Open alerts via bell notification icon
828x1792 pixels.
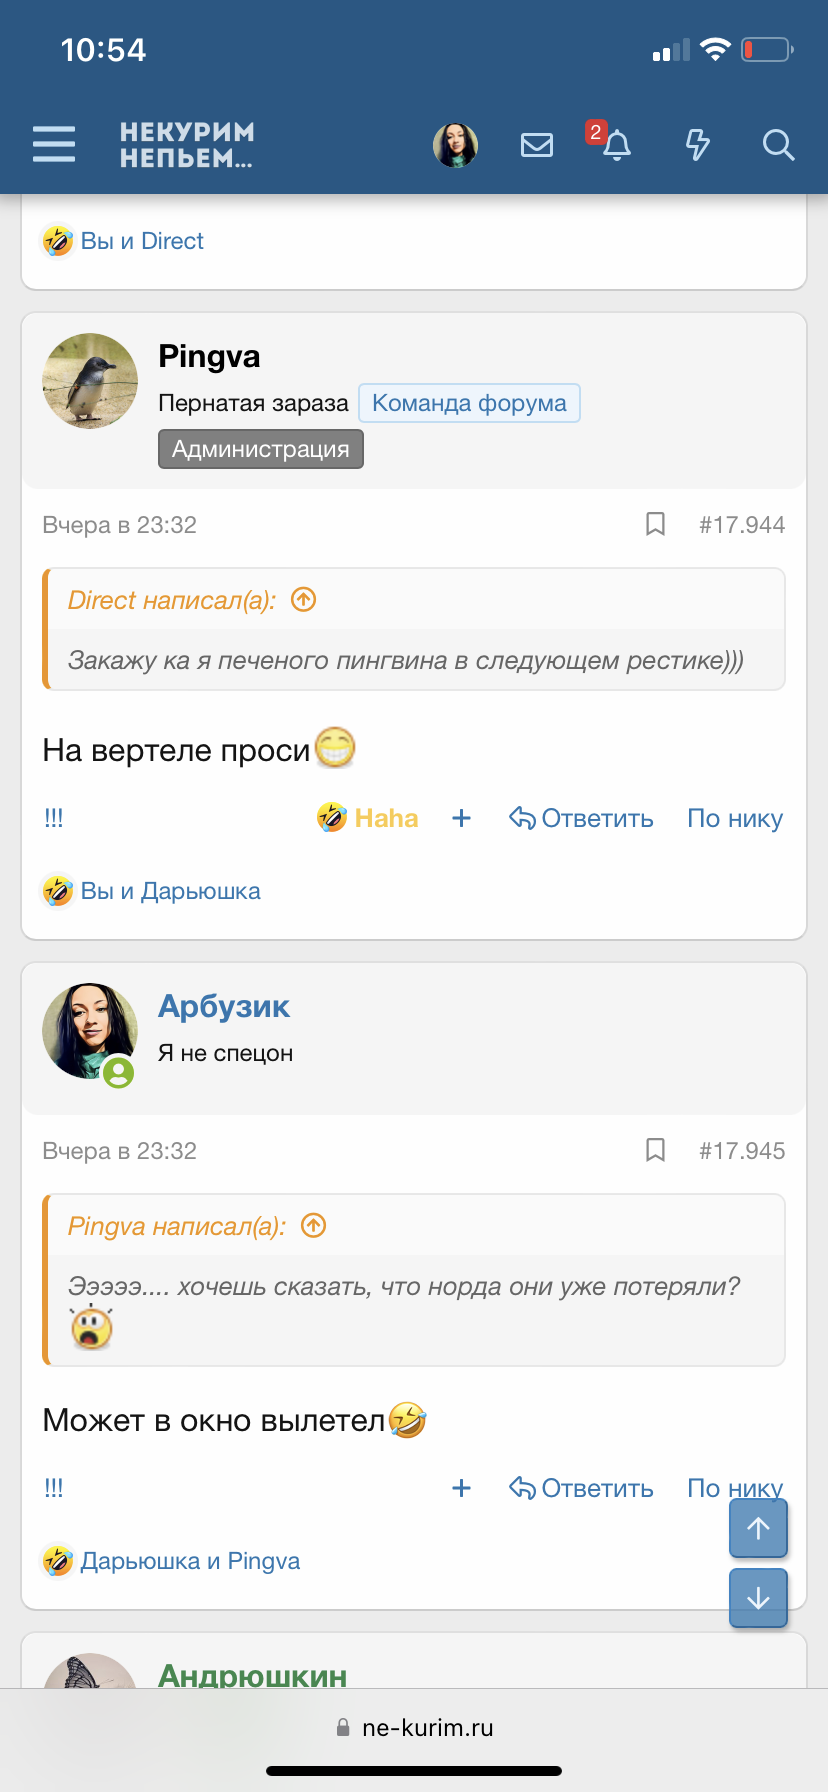coord(616,147)
